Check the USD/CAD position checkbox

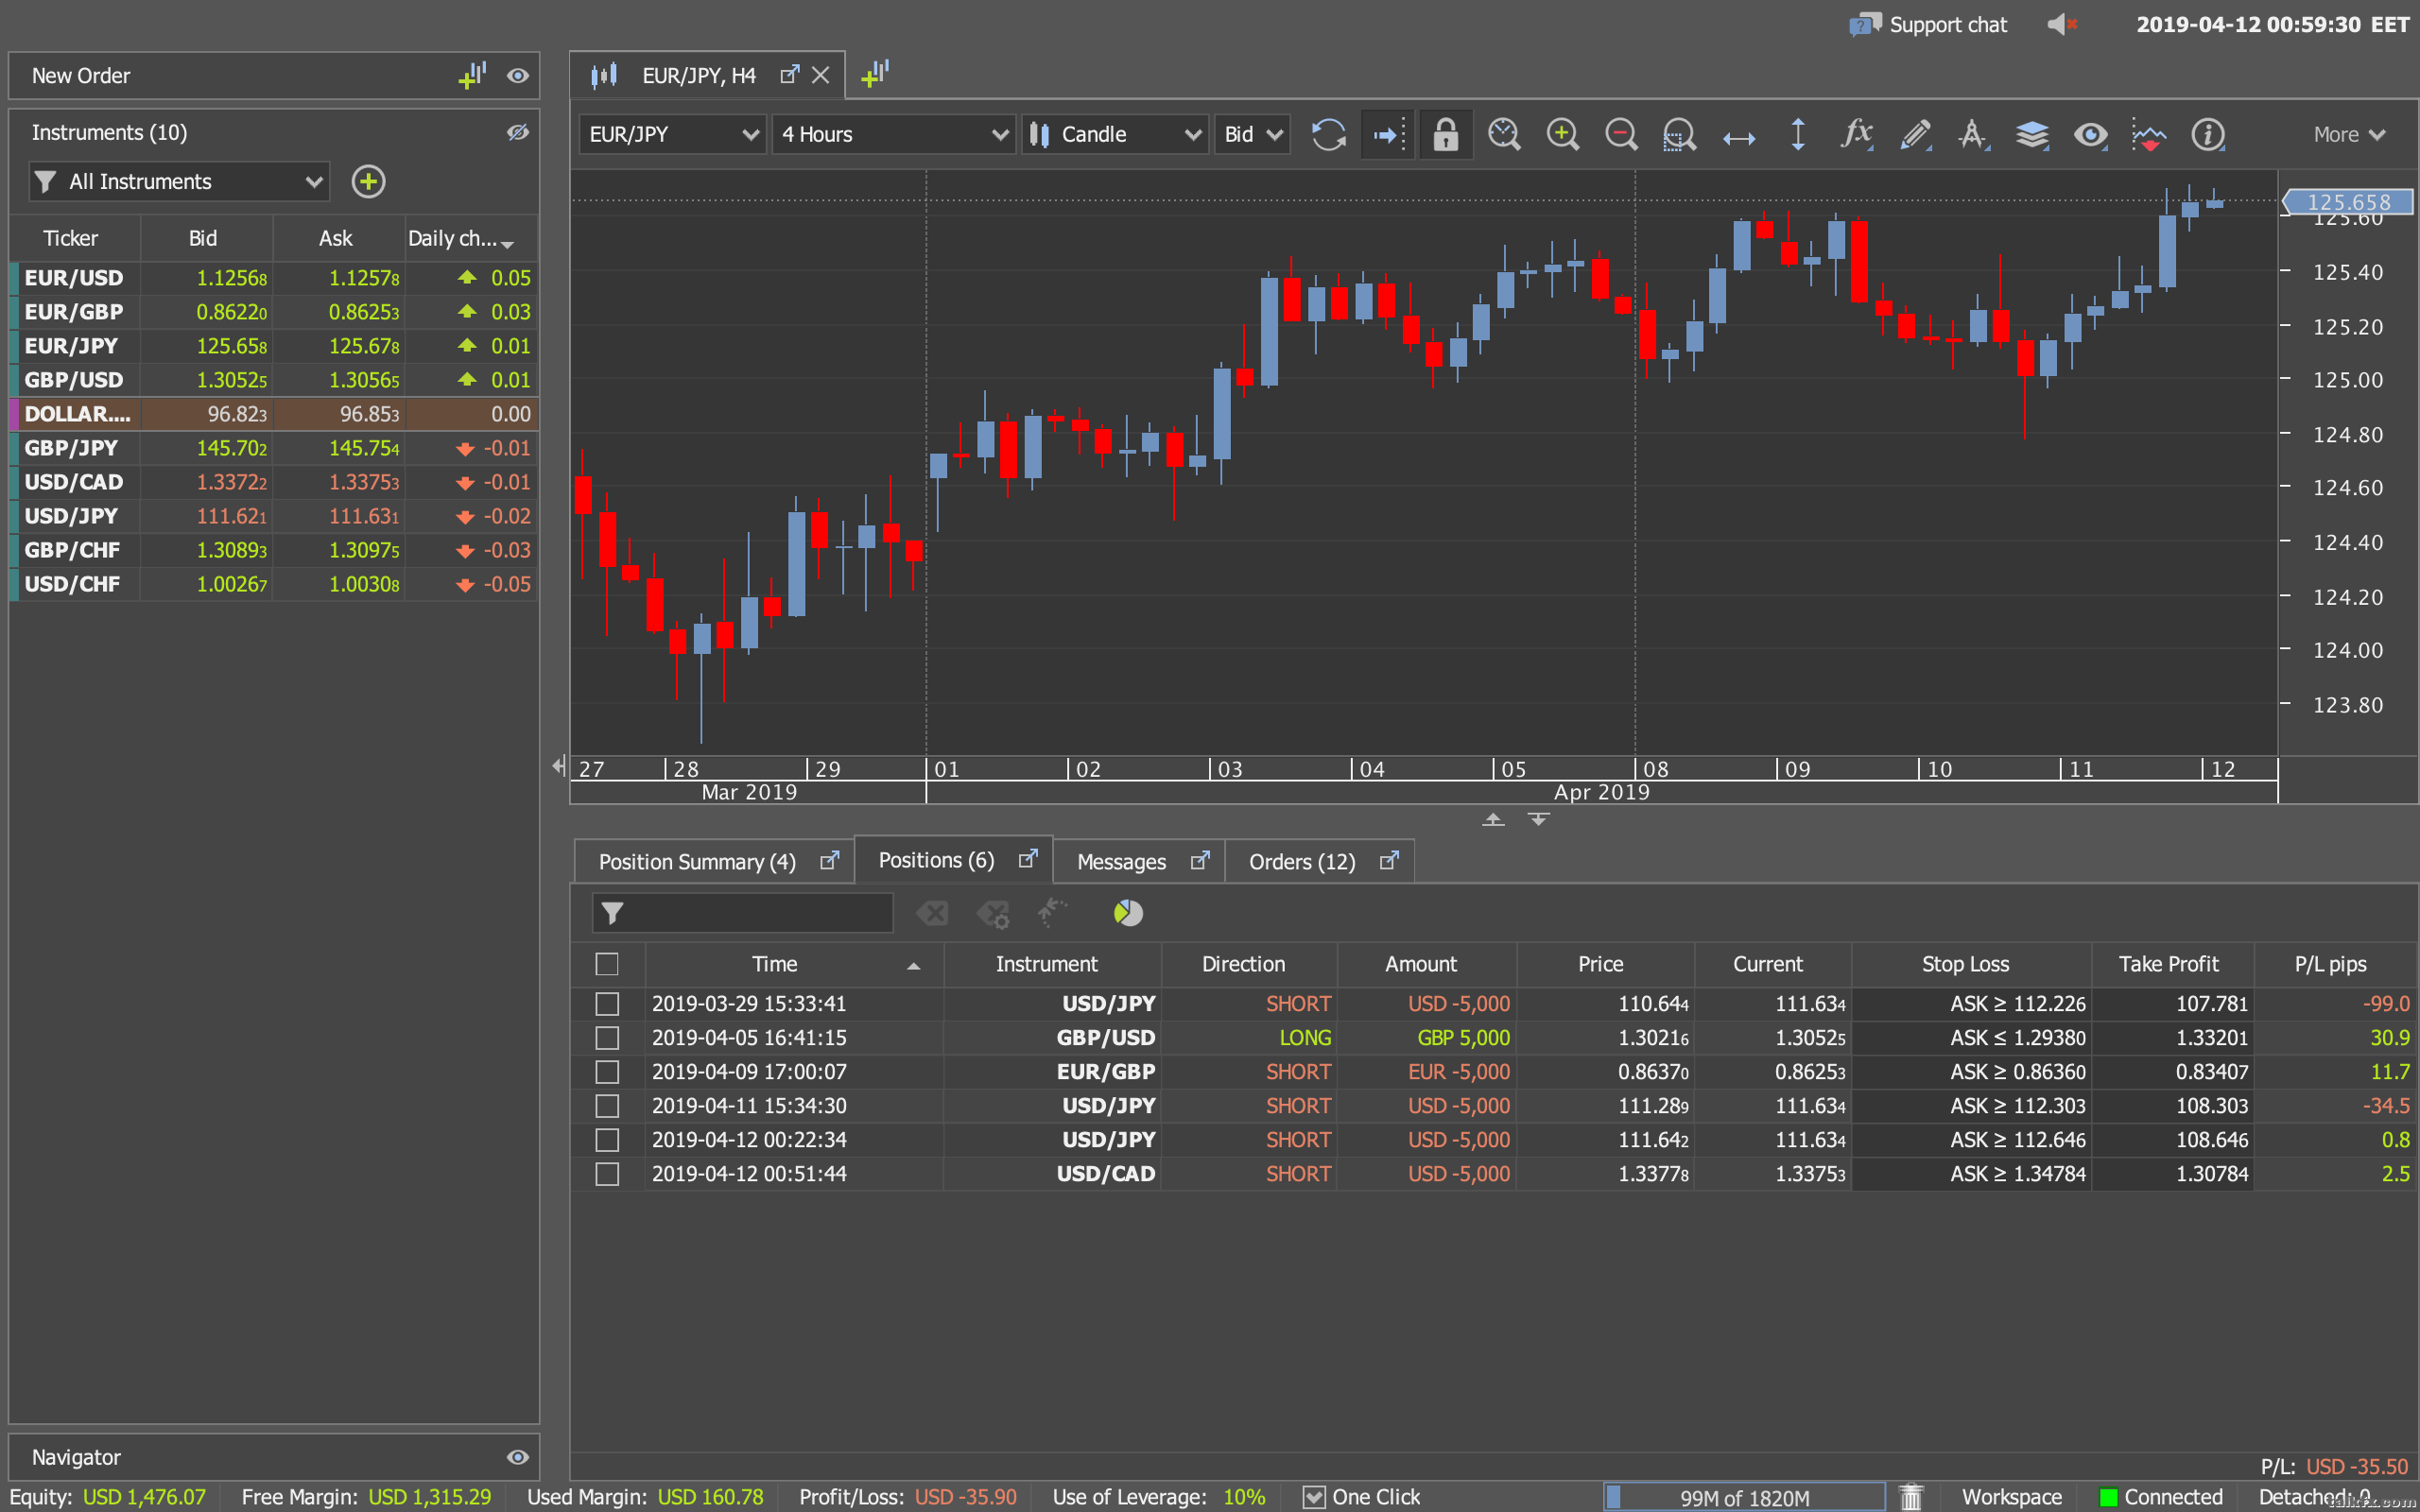[606, 1173]
